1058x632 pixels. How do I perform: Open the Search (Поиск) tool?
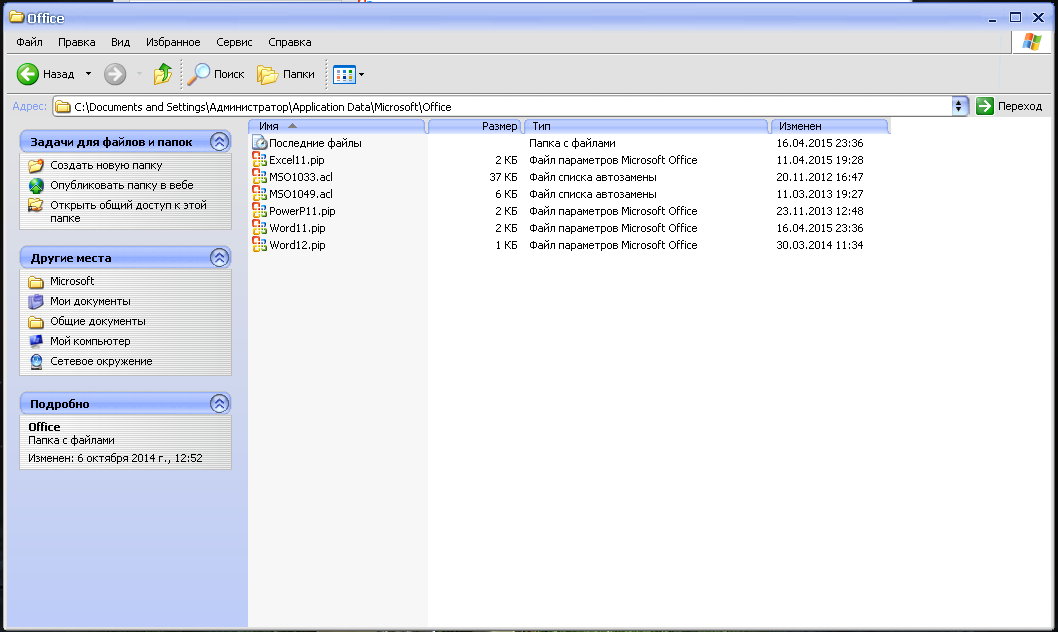(x=216, y=74)
